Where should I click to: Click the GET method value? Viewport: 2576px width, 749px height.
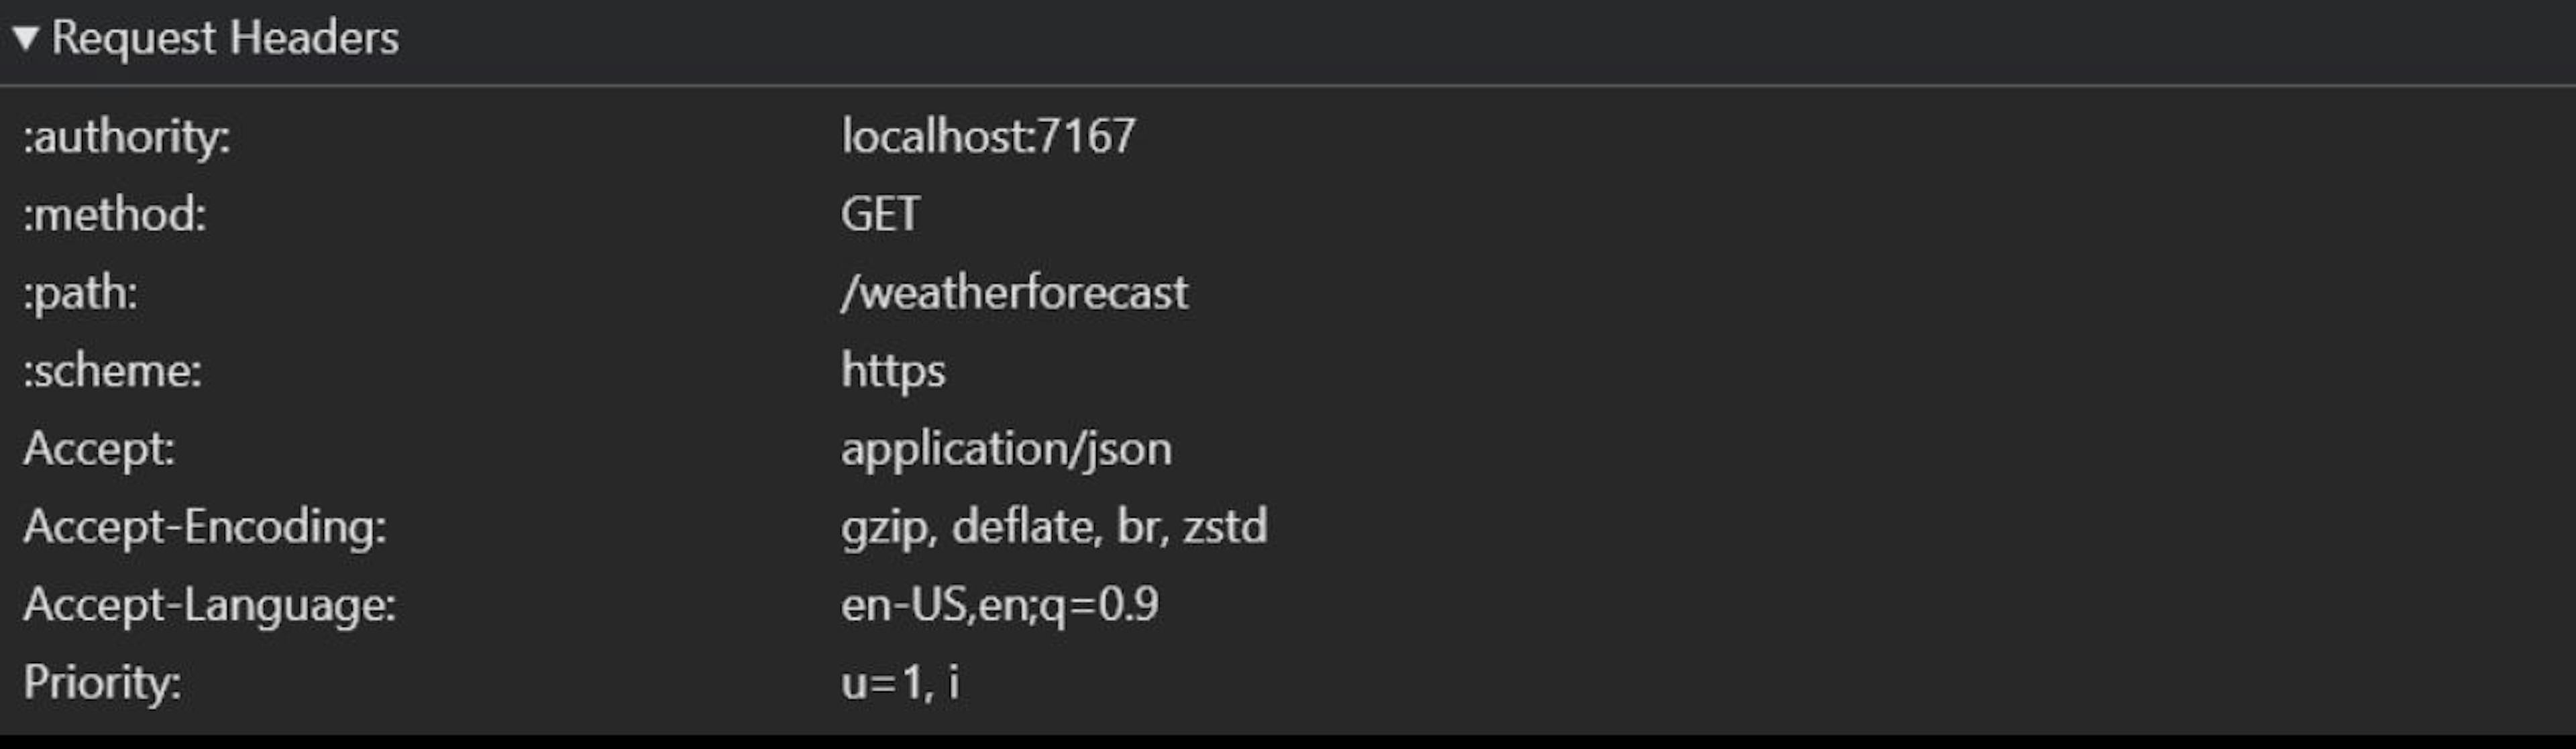coord(880,215)
